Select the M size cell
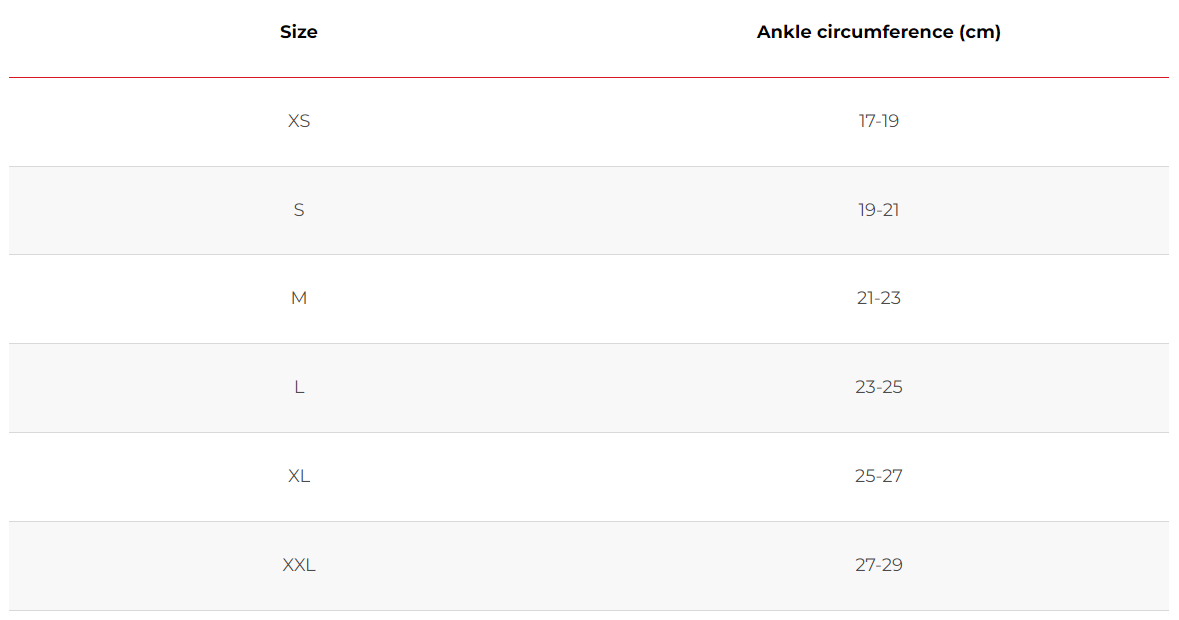The height and width of the screenshot is (620, 1179). [299, 298]
